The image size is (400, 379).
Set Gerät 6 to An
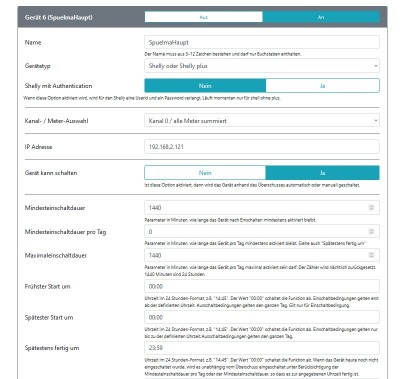click(321, 17)
